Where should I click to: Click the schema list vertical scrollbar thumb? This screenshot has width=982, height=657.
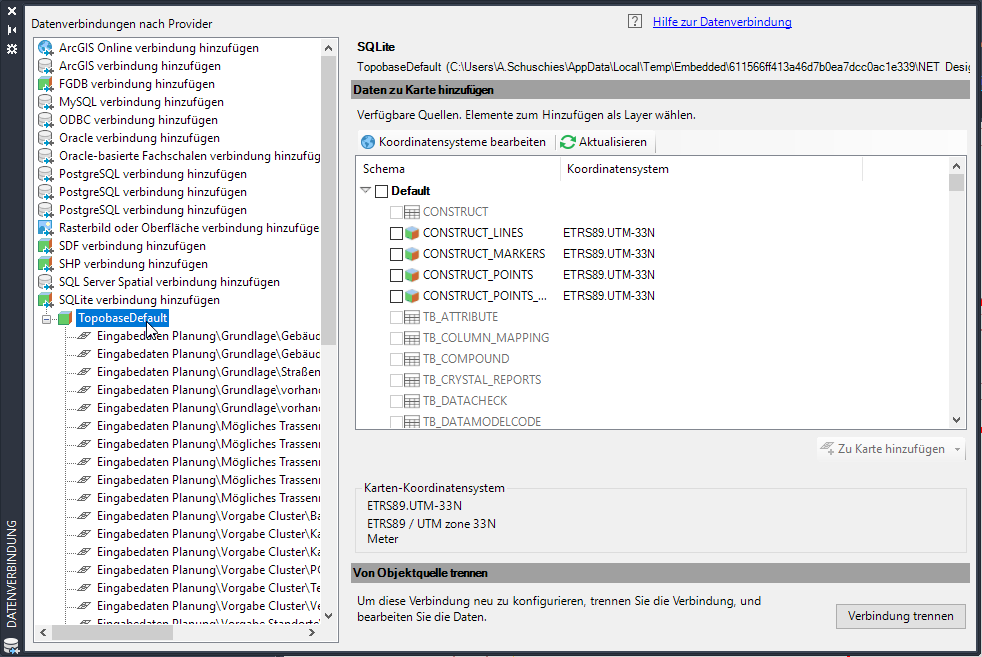[956, 183]
